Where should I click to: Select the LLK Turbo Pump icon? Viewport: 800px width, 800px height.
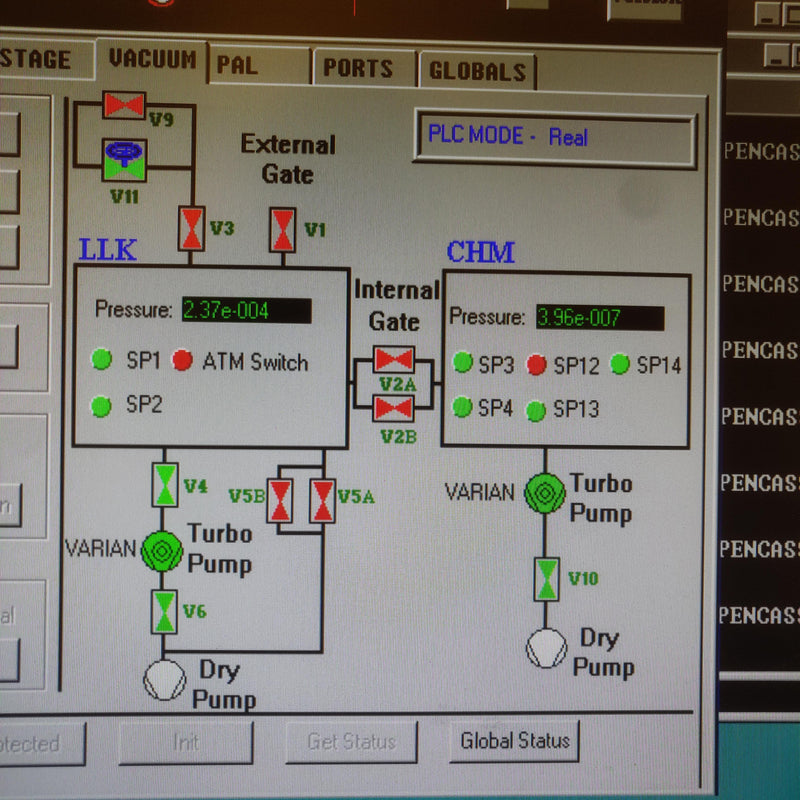pyautogui.click(x=163, y=549)
